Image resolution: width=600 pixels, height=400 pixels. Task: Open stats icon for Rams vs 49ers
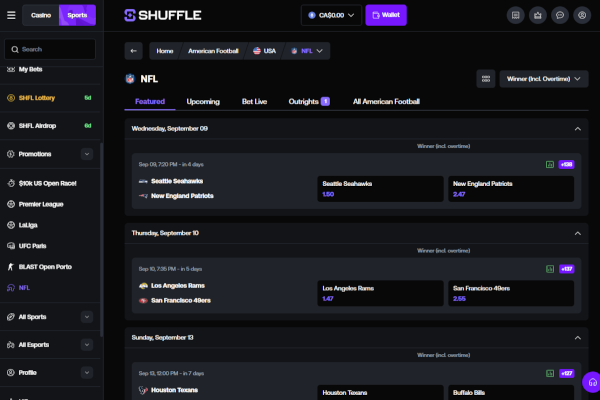click(x=550, y=269)
